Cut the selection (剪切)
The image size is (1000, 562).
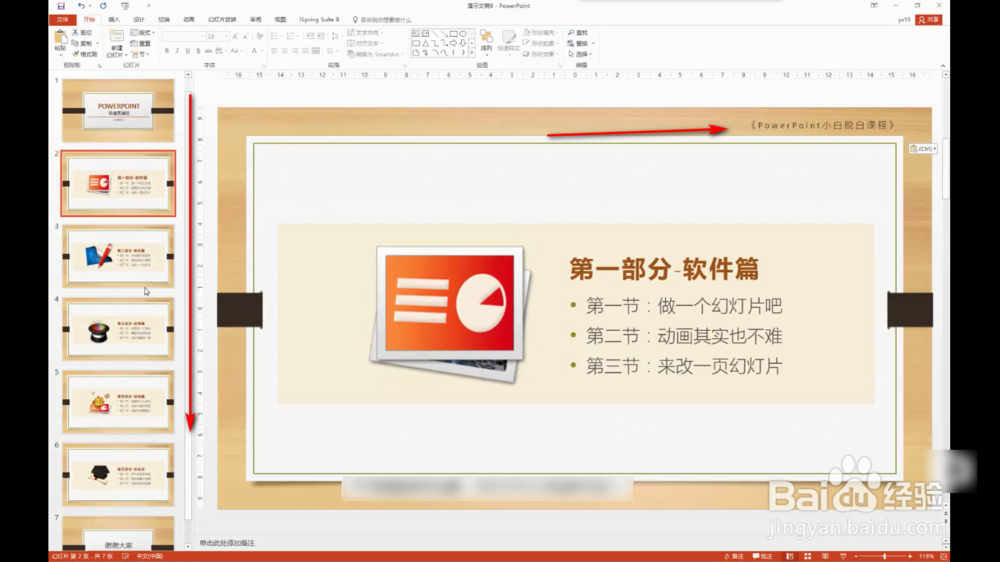click(82, 33)
